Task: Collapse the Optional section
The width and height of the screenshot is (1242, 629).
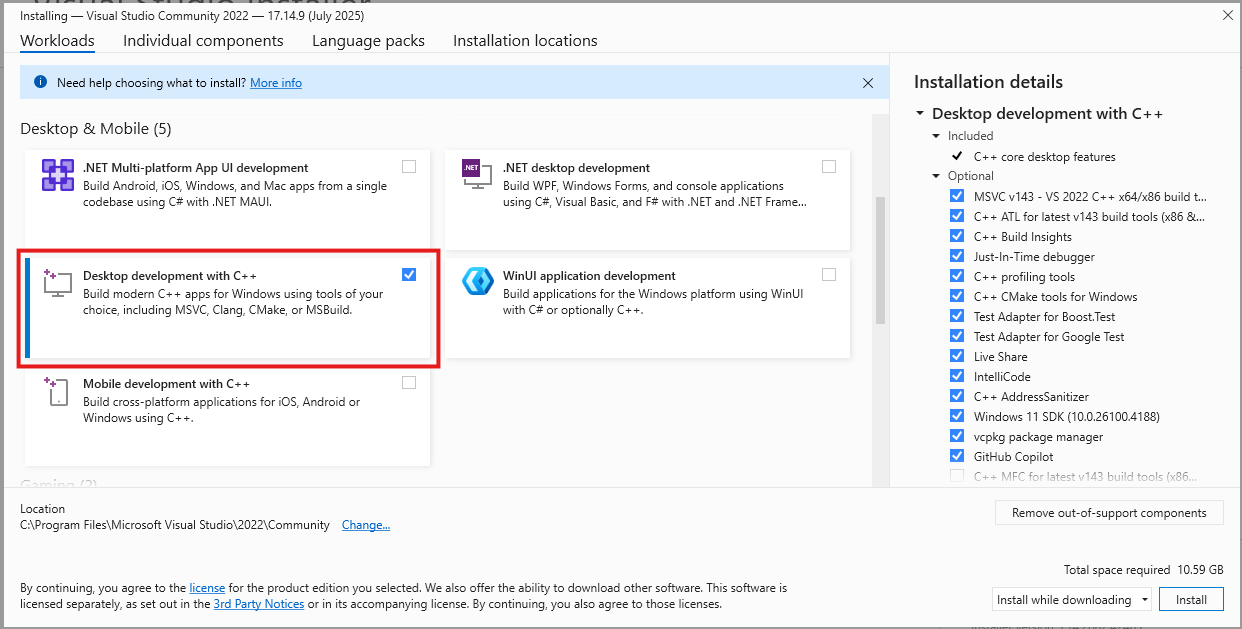Action: click(936, 177)
